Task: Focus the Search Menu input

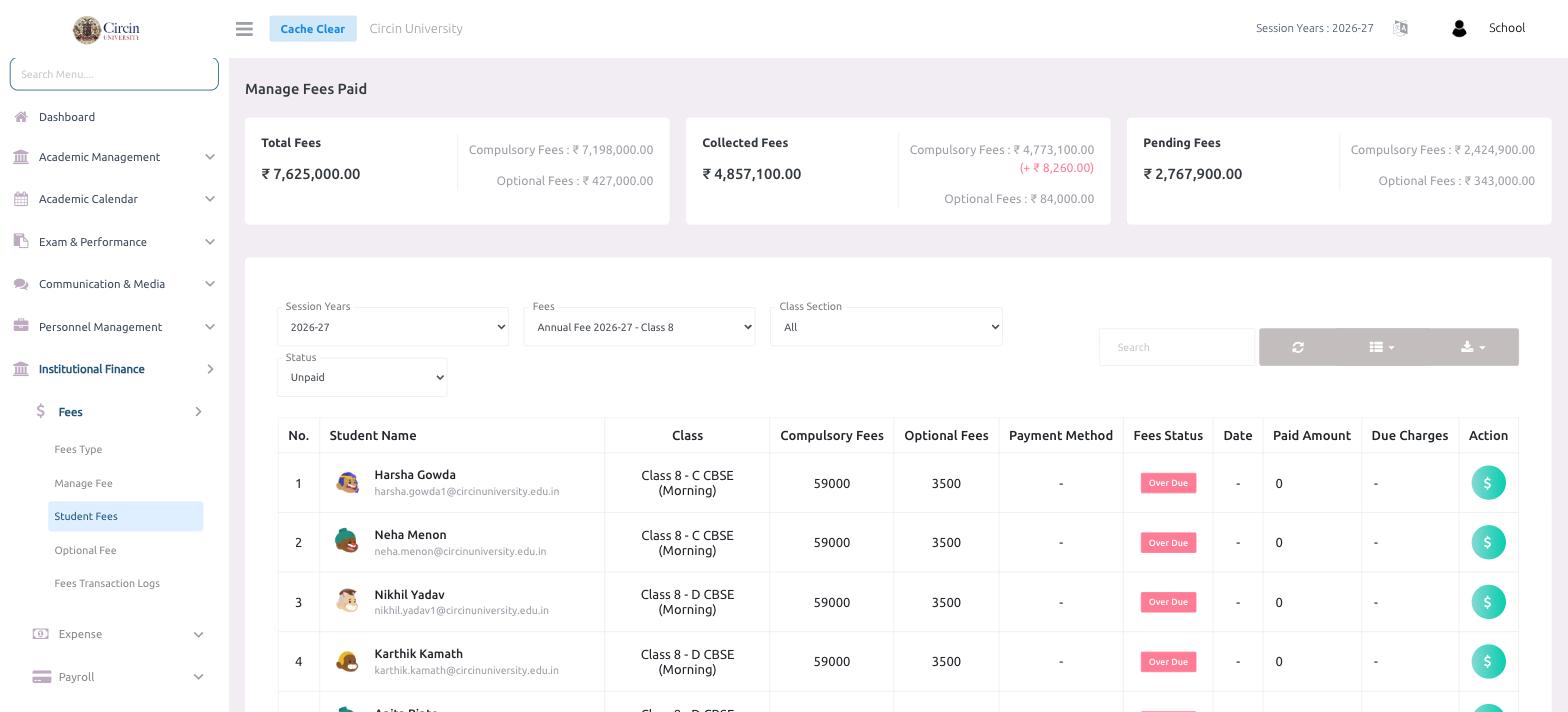Action: [114, 74]
